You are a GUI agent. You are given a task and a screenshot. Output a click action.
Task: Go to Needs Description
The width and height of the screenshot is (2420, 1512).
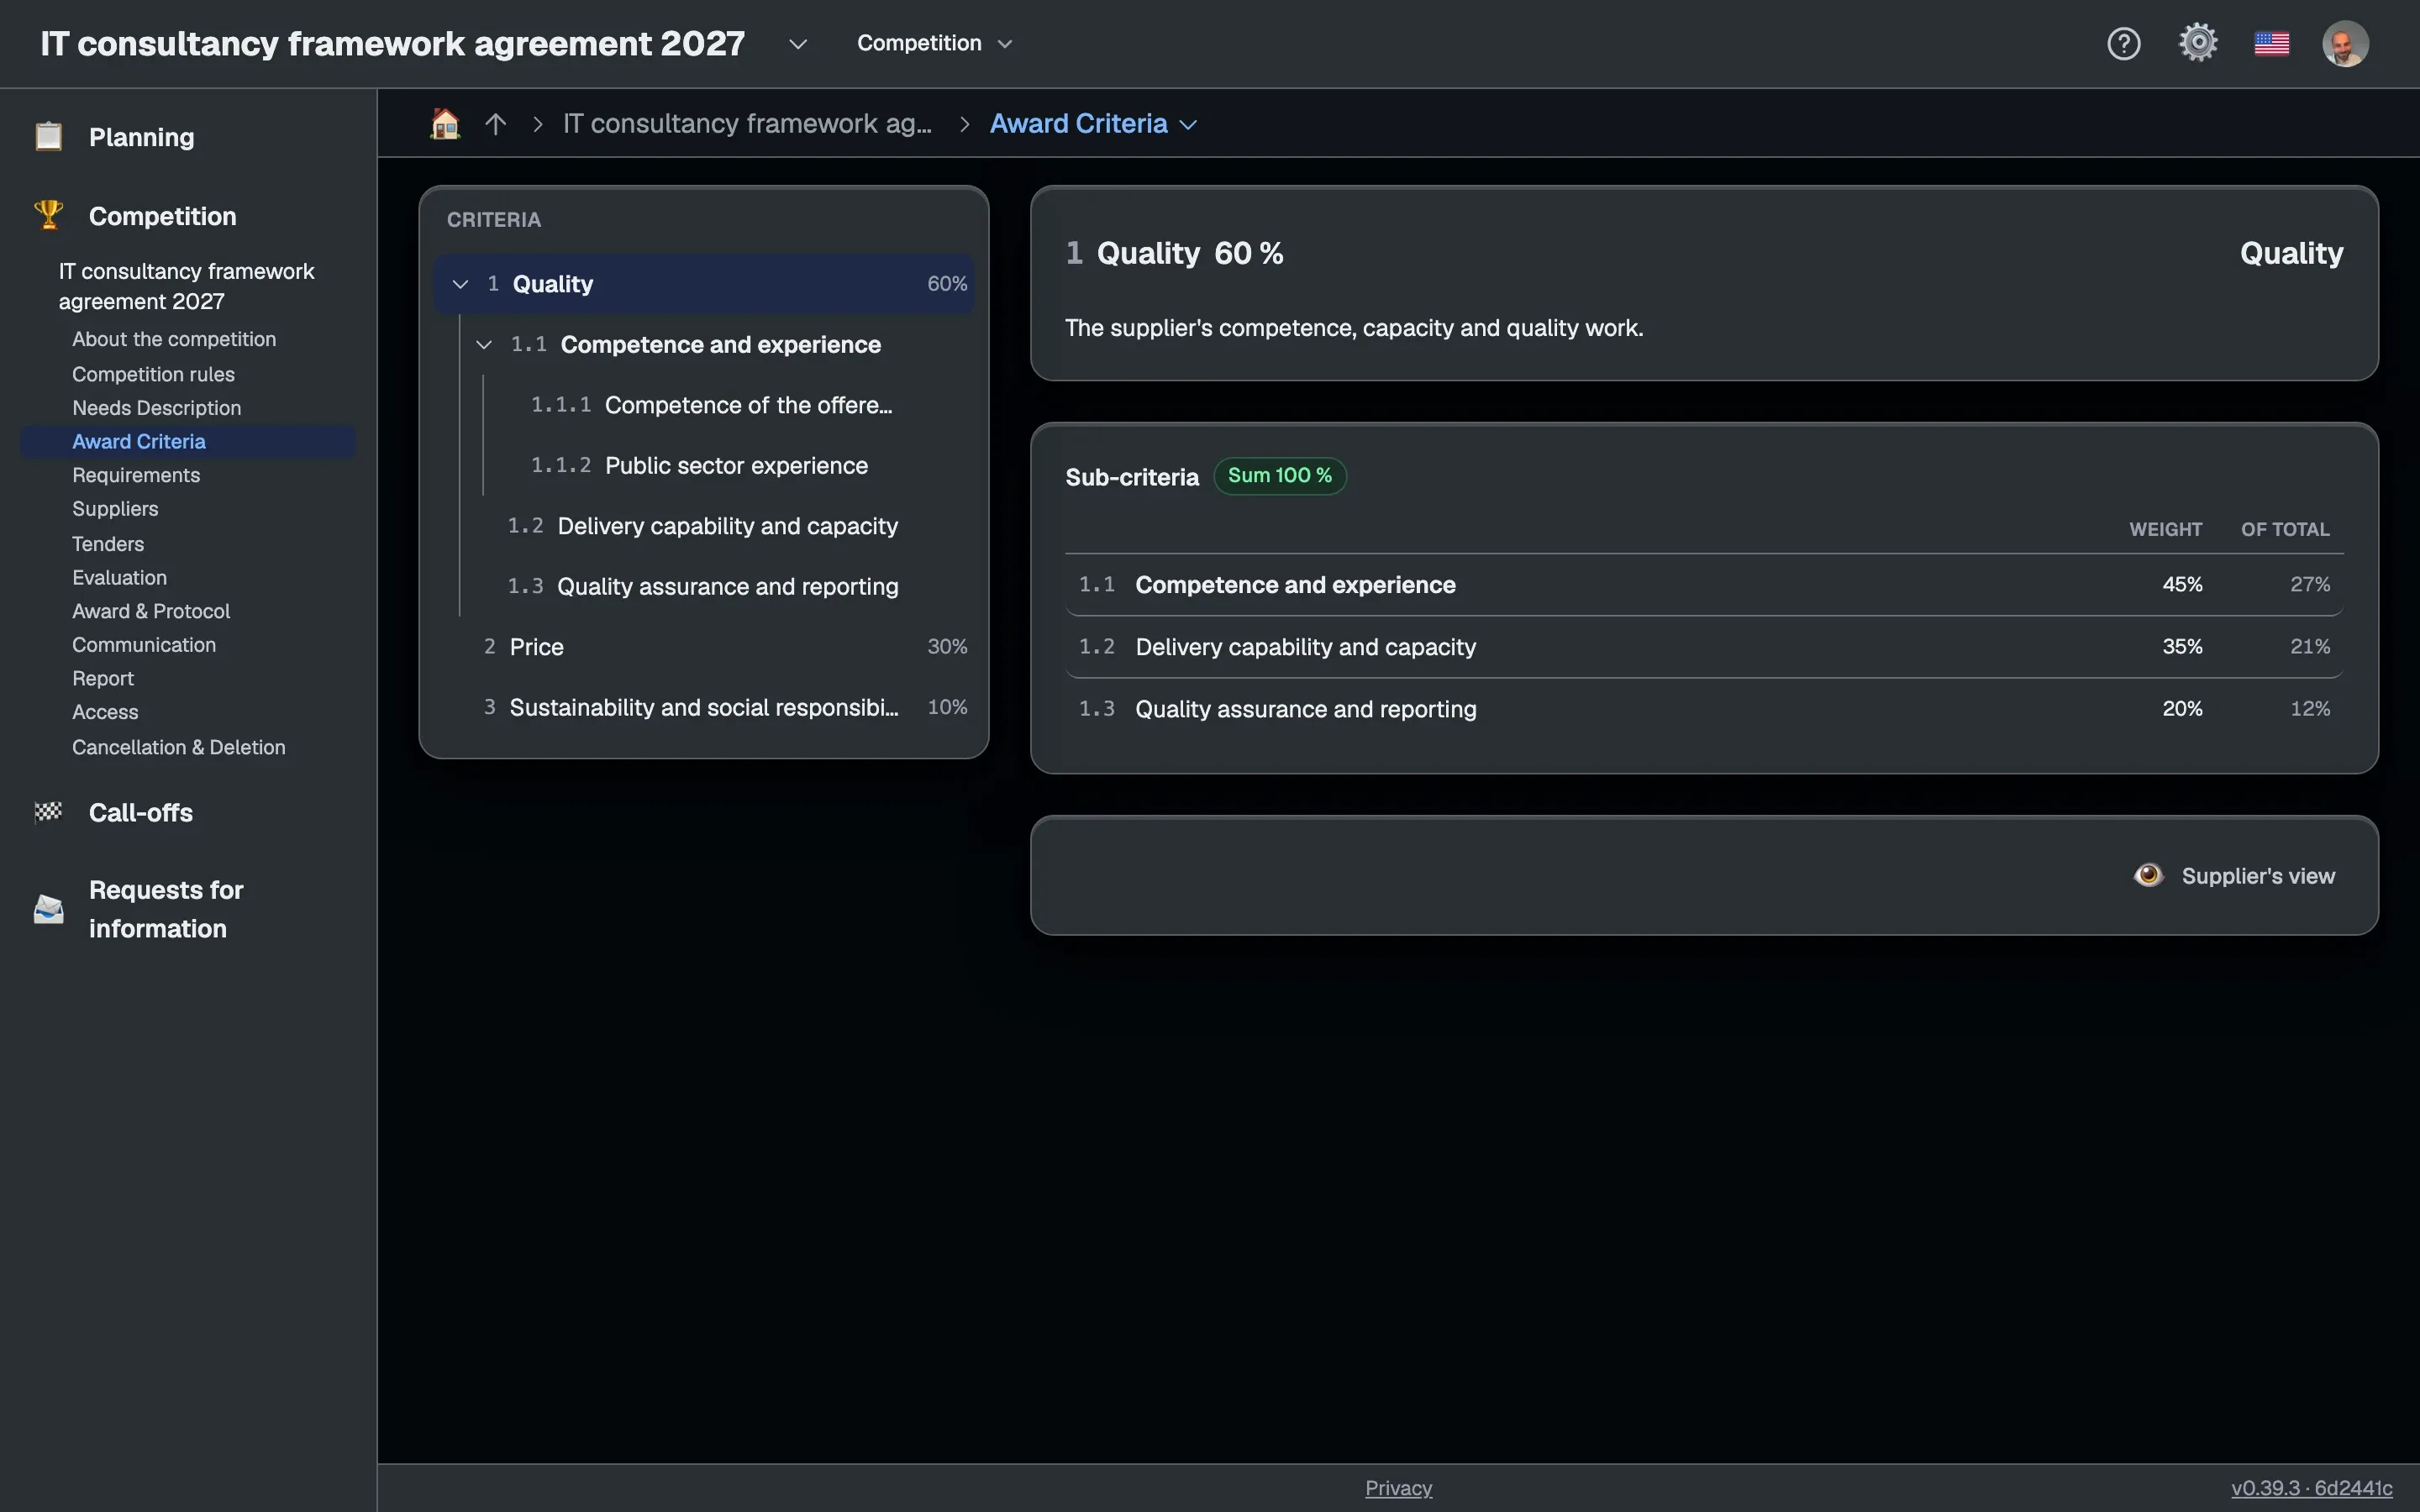point(156,408)
